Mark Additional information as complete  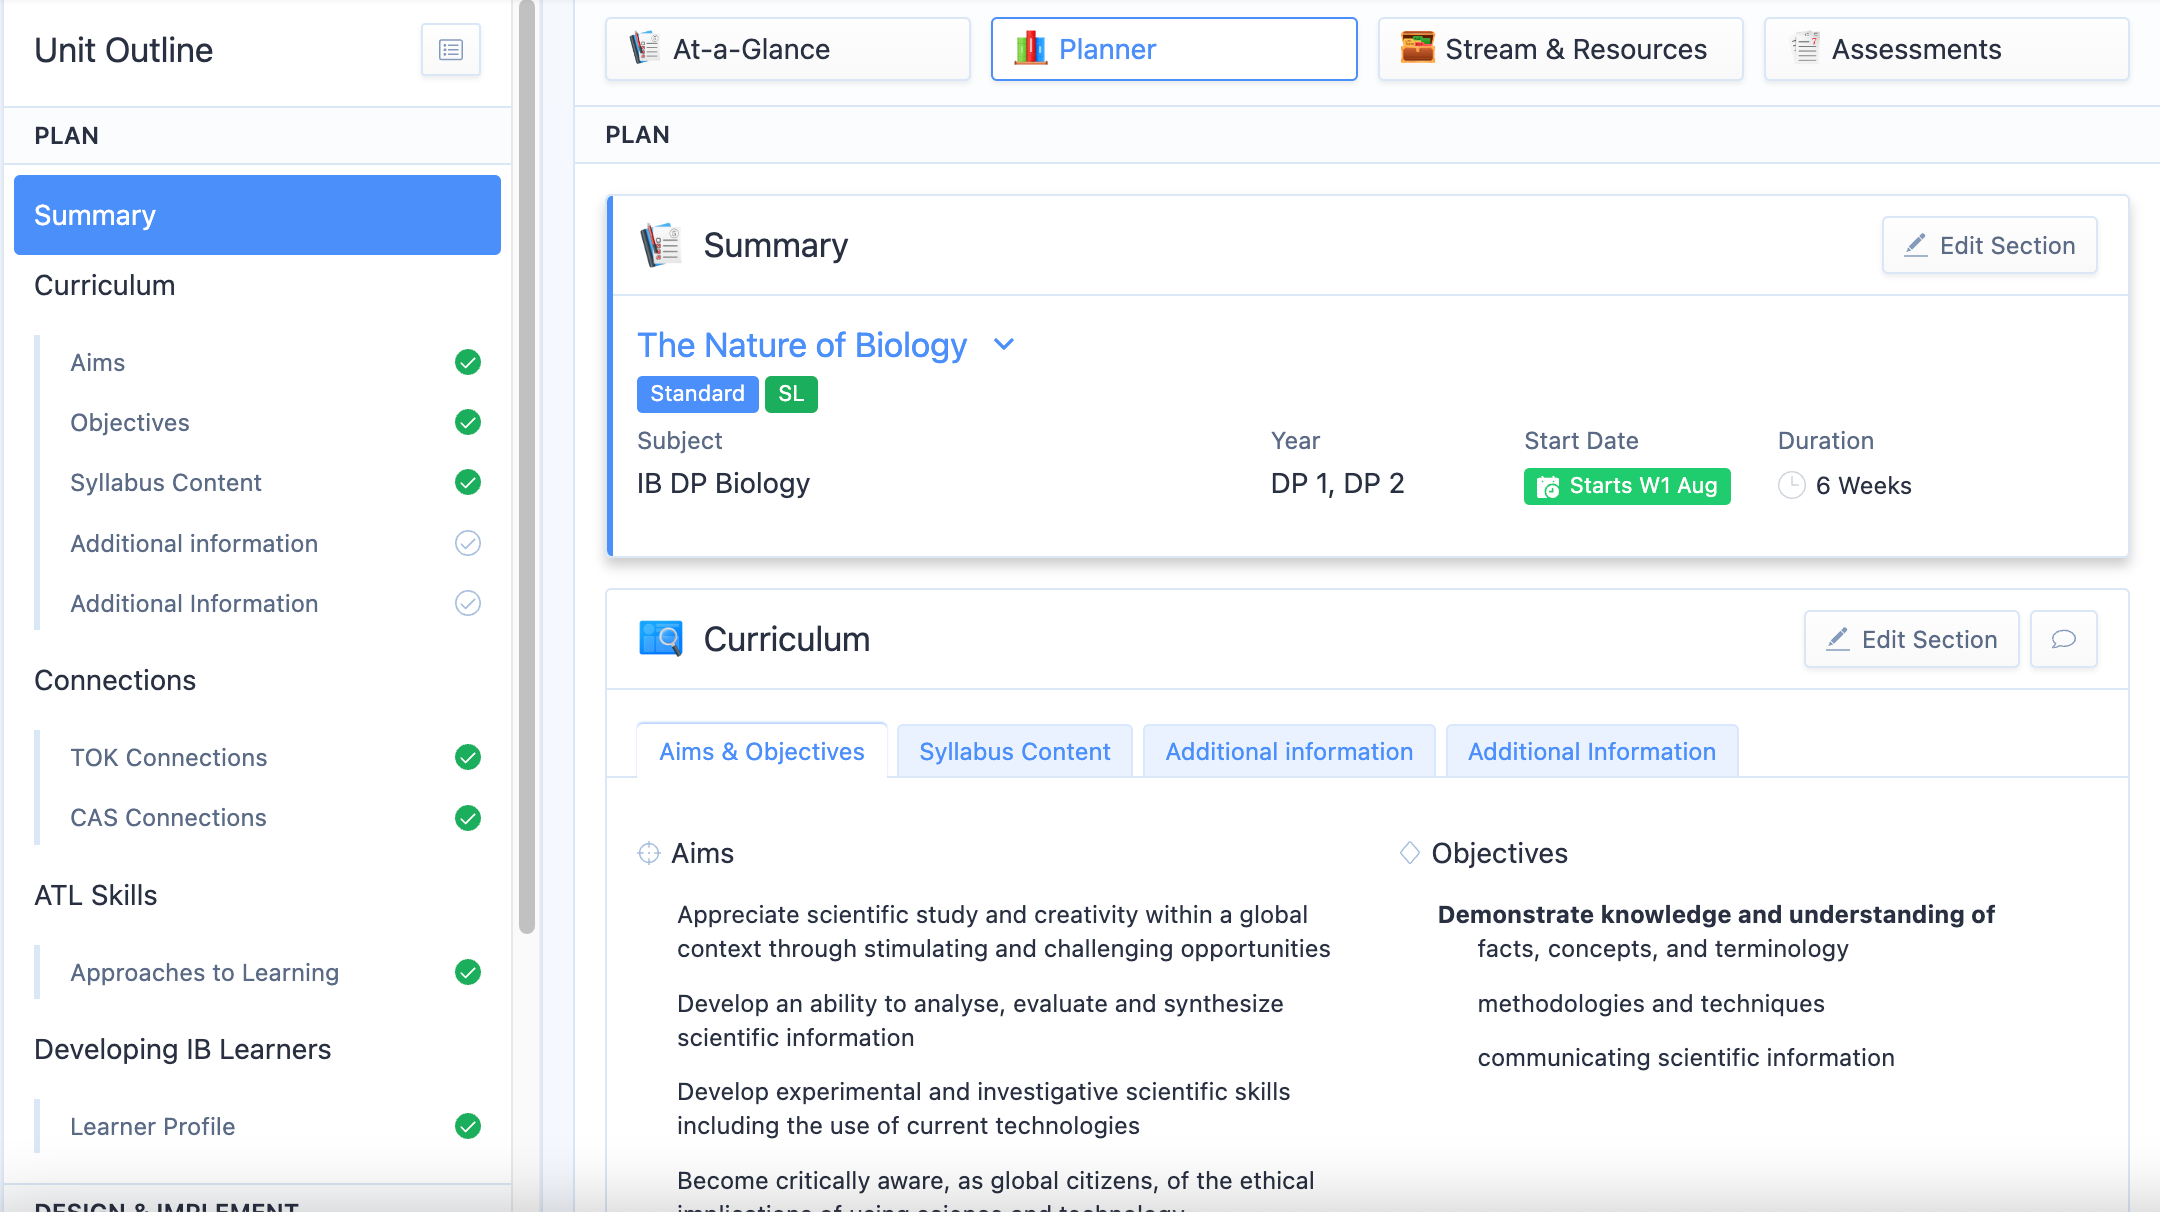(x=468, y=543)
